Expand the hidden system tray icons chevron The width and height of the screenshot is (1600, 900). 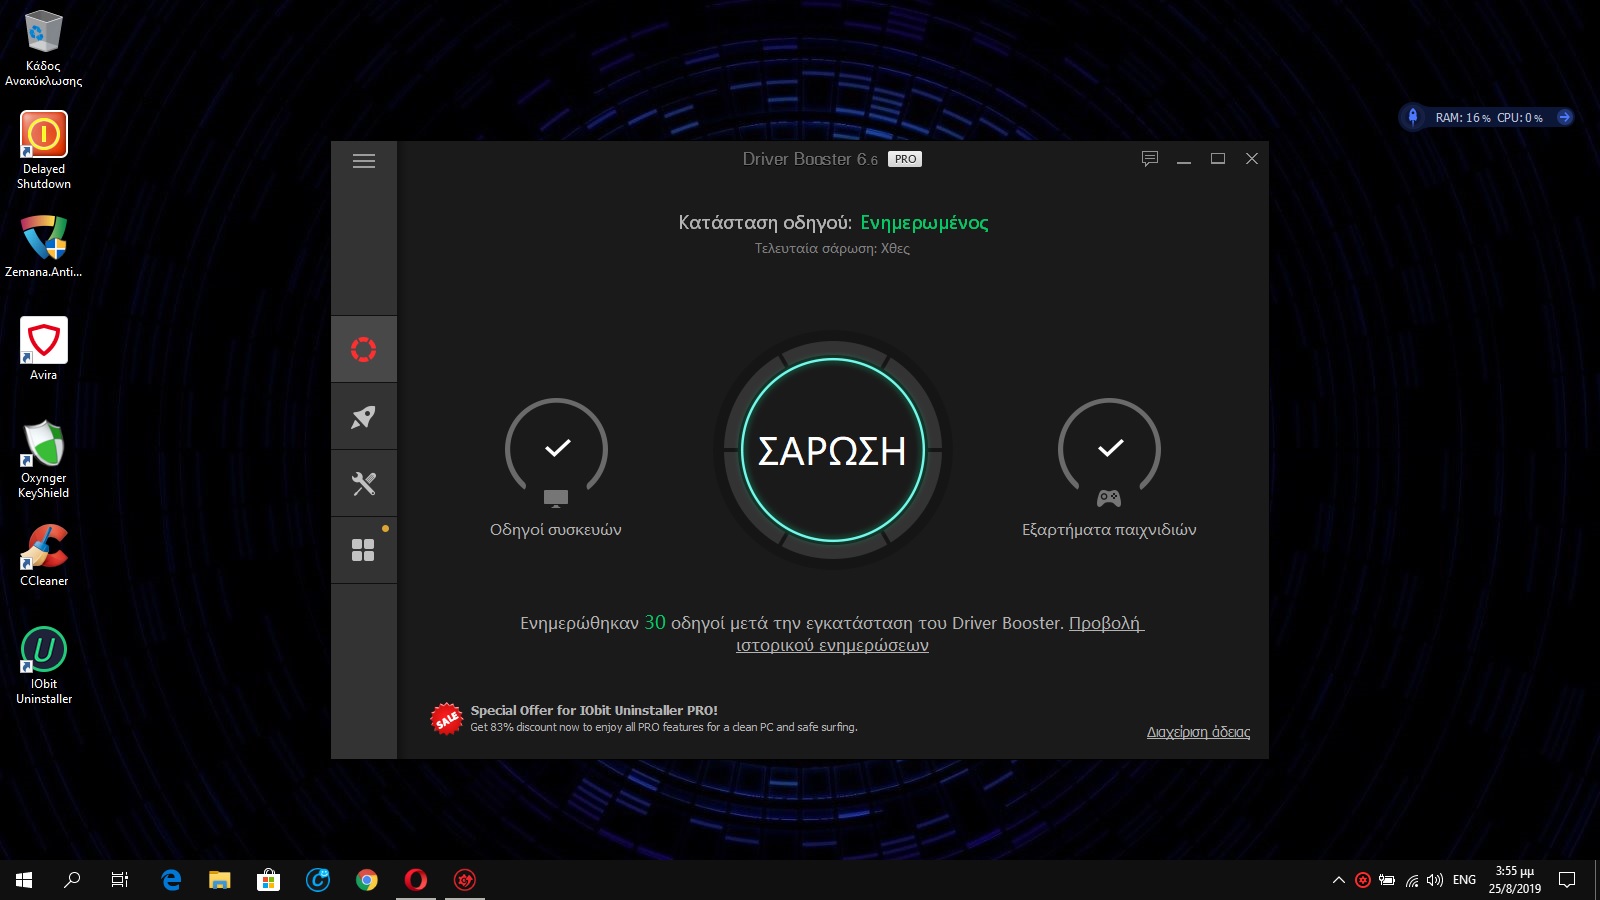click(1339, 880)
